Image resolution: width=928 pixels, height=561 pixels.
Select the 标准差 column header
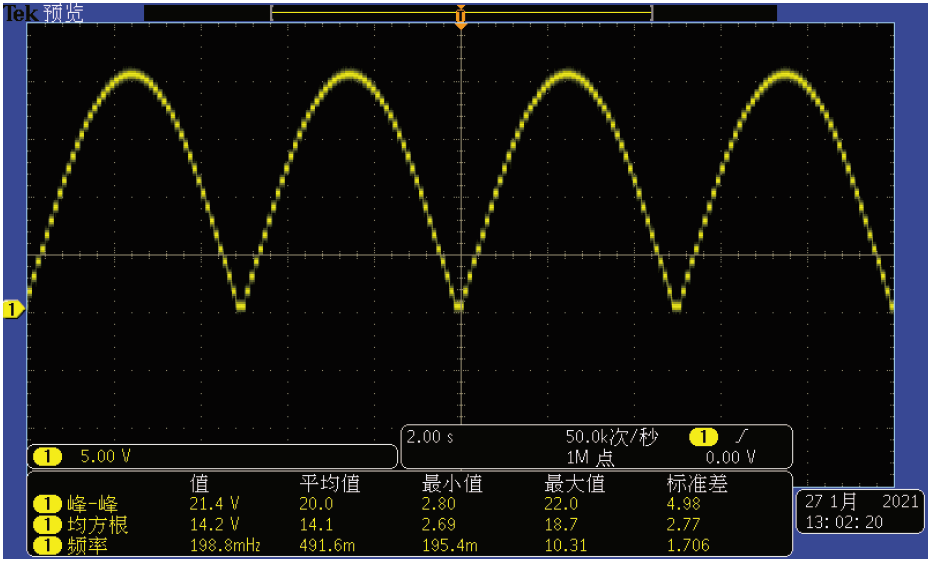(x=696, y=484)
